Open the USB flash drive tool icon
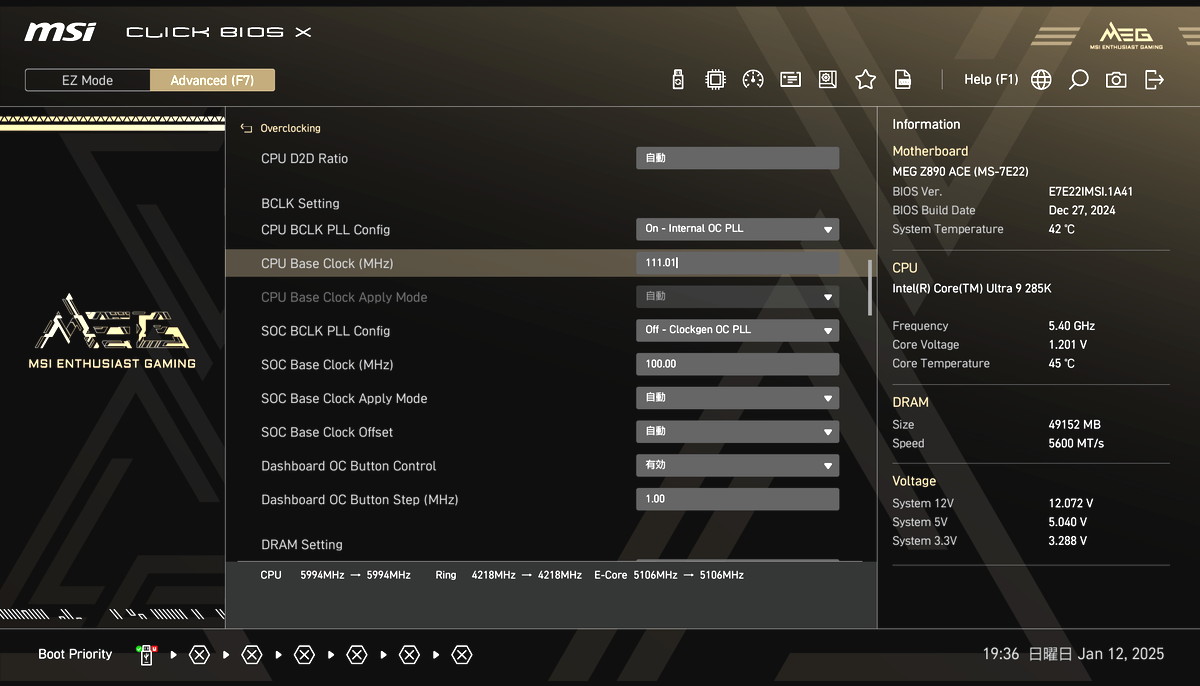1200x686 pixels. (678, 80)
